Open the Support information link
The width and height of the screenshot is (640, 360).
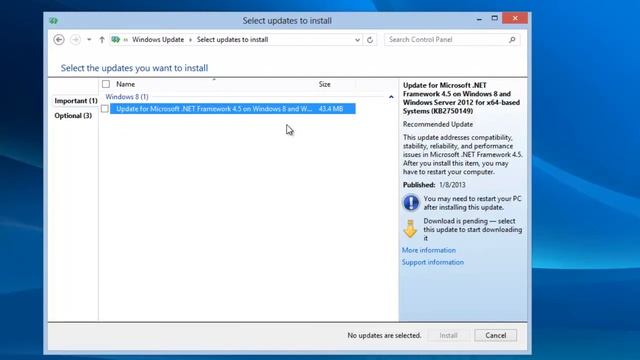[x=433, y=262]
